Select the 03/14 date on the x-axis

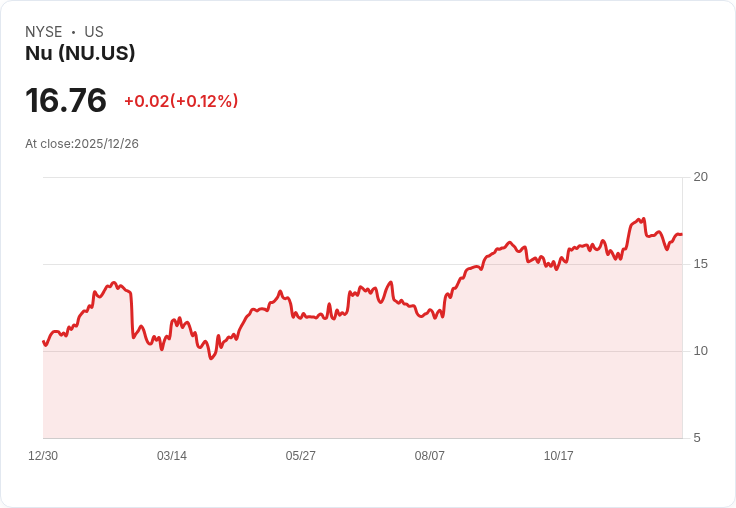click(x=172, y=456)
